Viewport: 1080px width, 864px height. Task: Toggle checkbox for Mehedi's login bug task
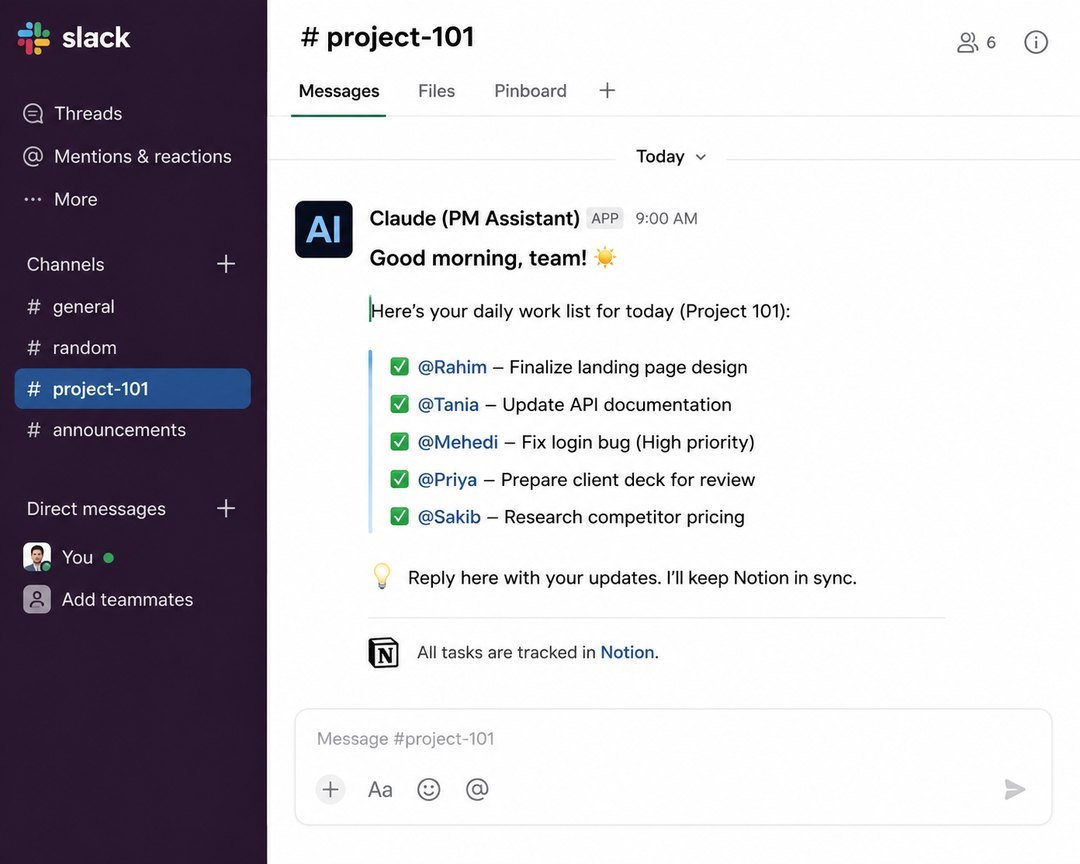pos(399,442)
